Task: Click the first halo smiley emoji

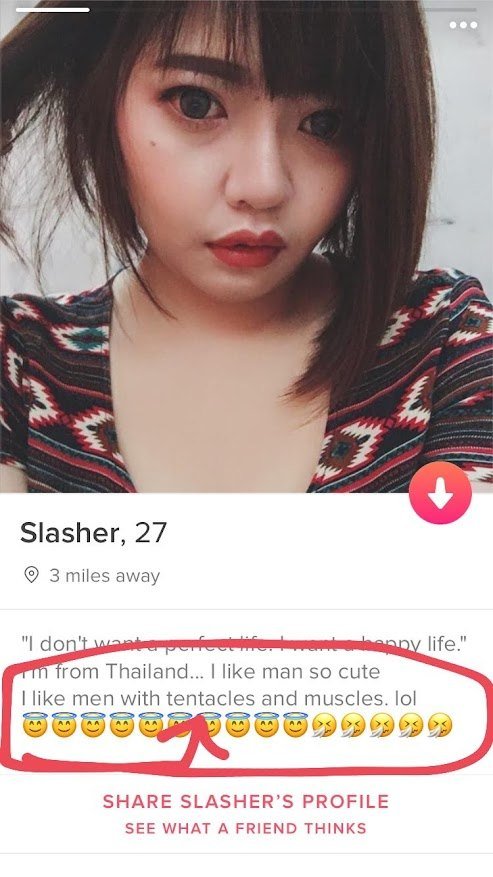Action: coord(35,725)
